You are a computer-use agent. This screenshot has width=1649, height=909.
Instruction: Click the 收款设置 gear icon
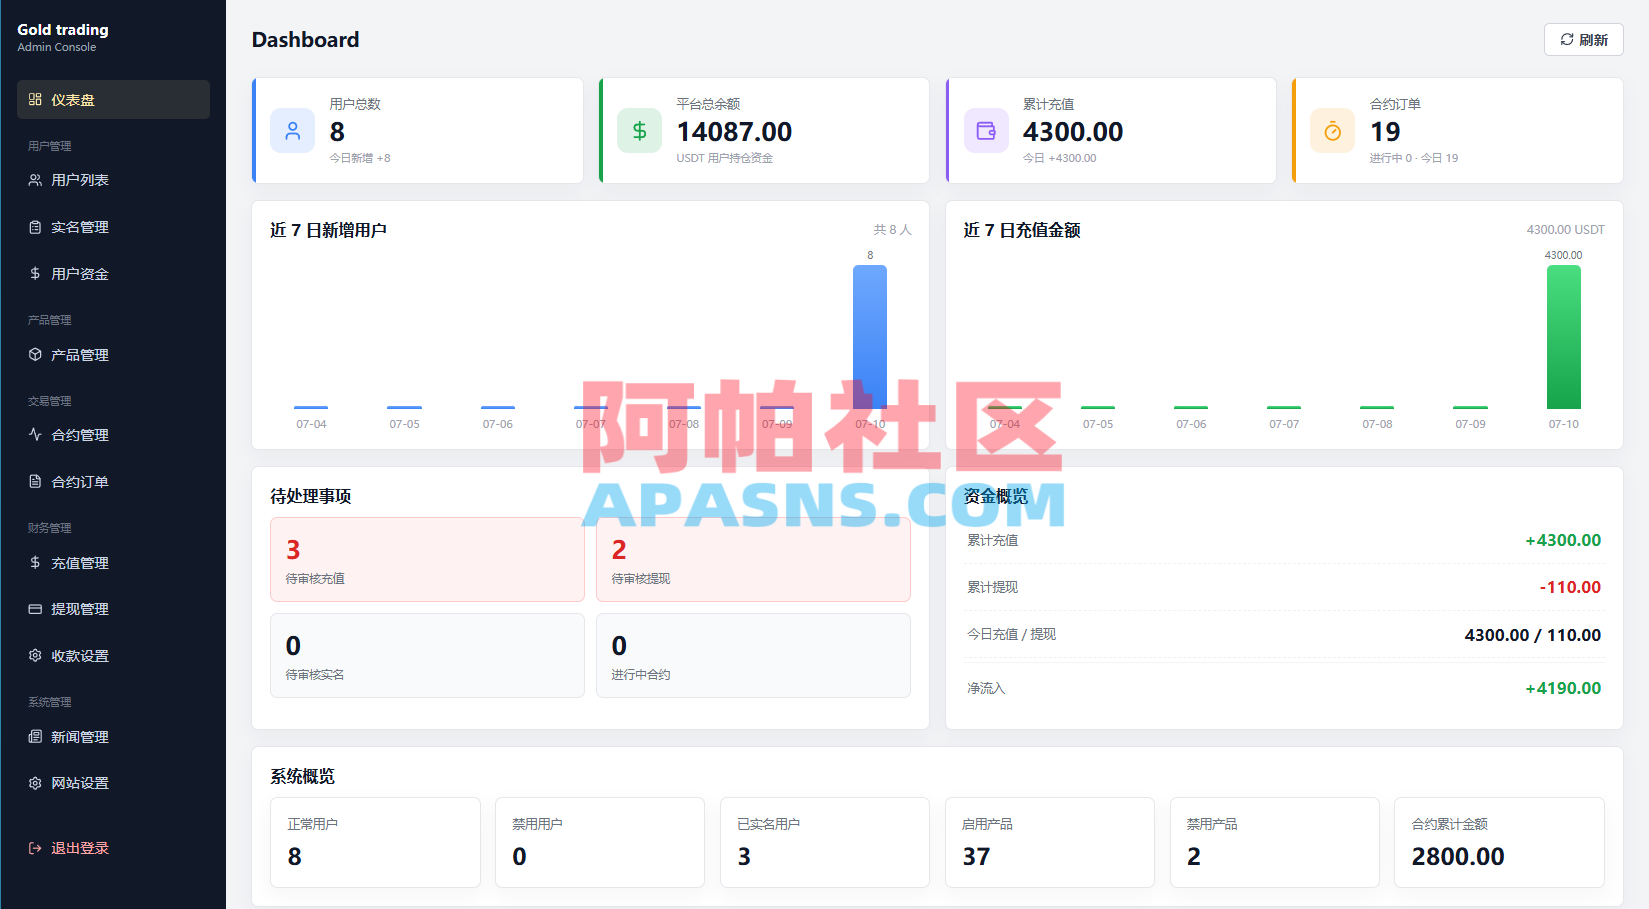(35, 656)
